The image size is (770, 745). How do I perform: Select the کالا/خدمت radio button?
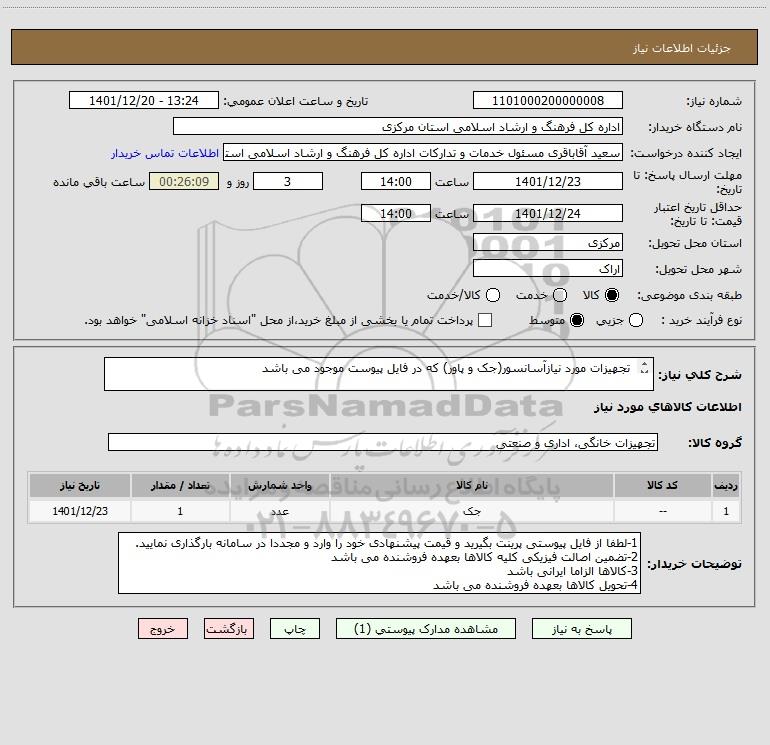click(493, 295)
